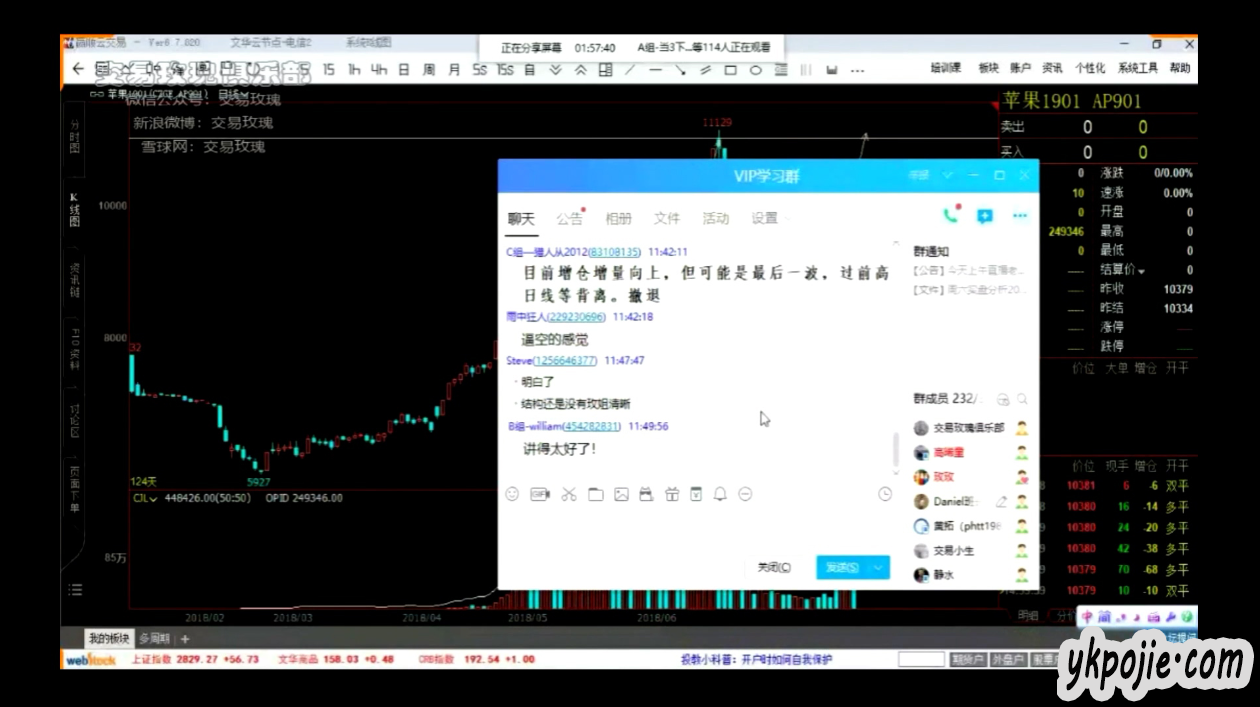This screenshot has height=707, width=1260.
Task: Start a group voice call with phone icon
Action: pyautogui.click(x=950, y=216)
